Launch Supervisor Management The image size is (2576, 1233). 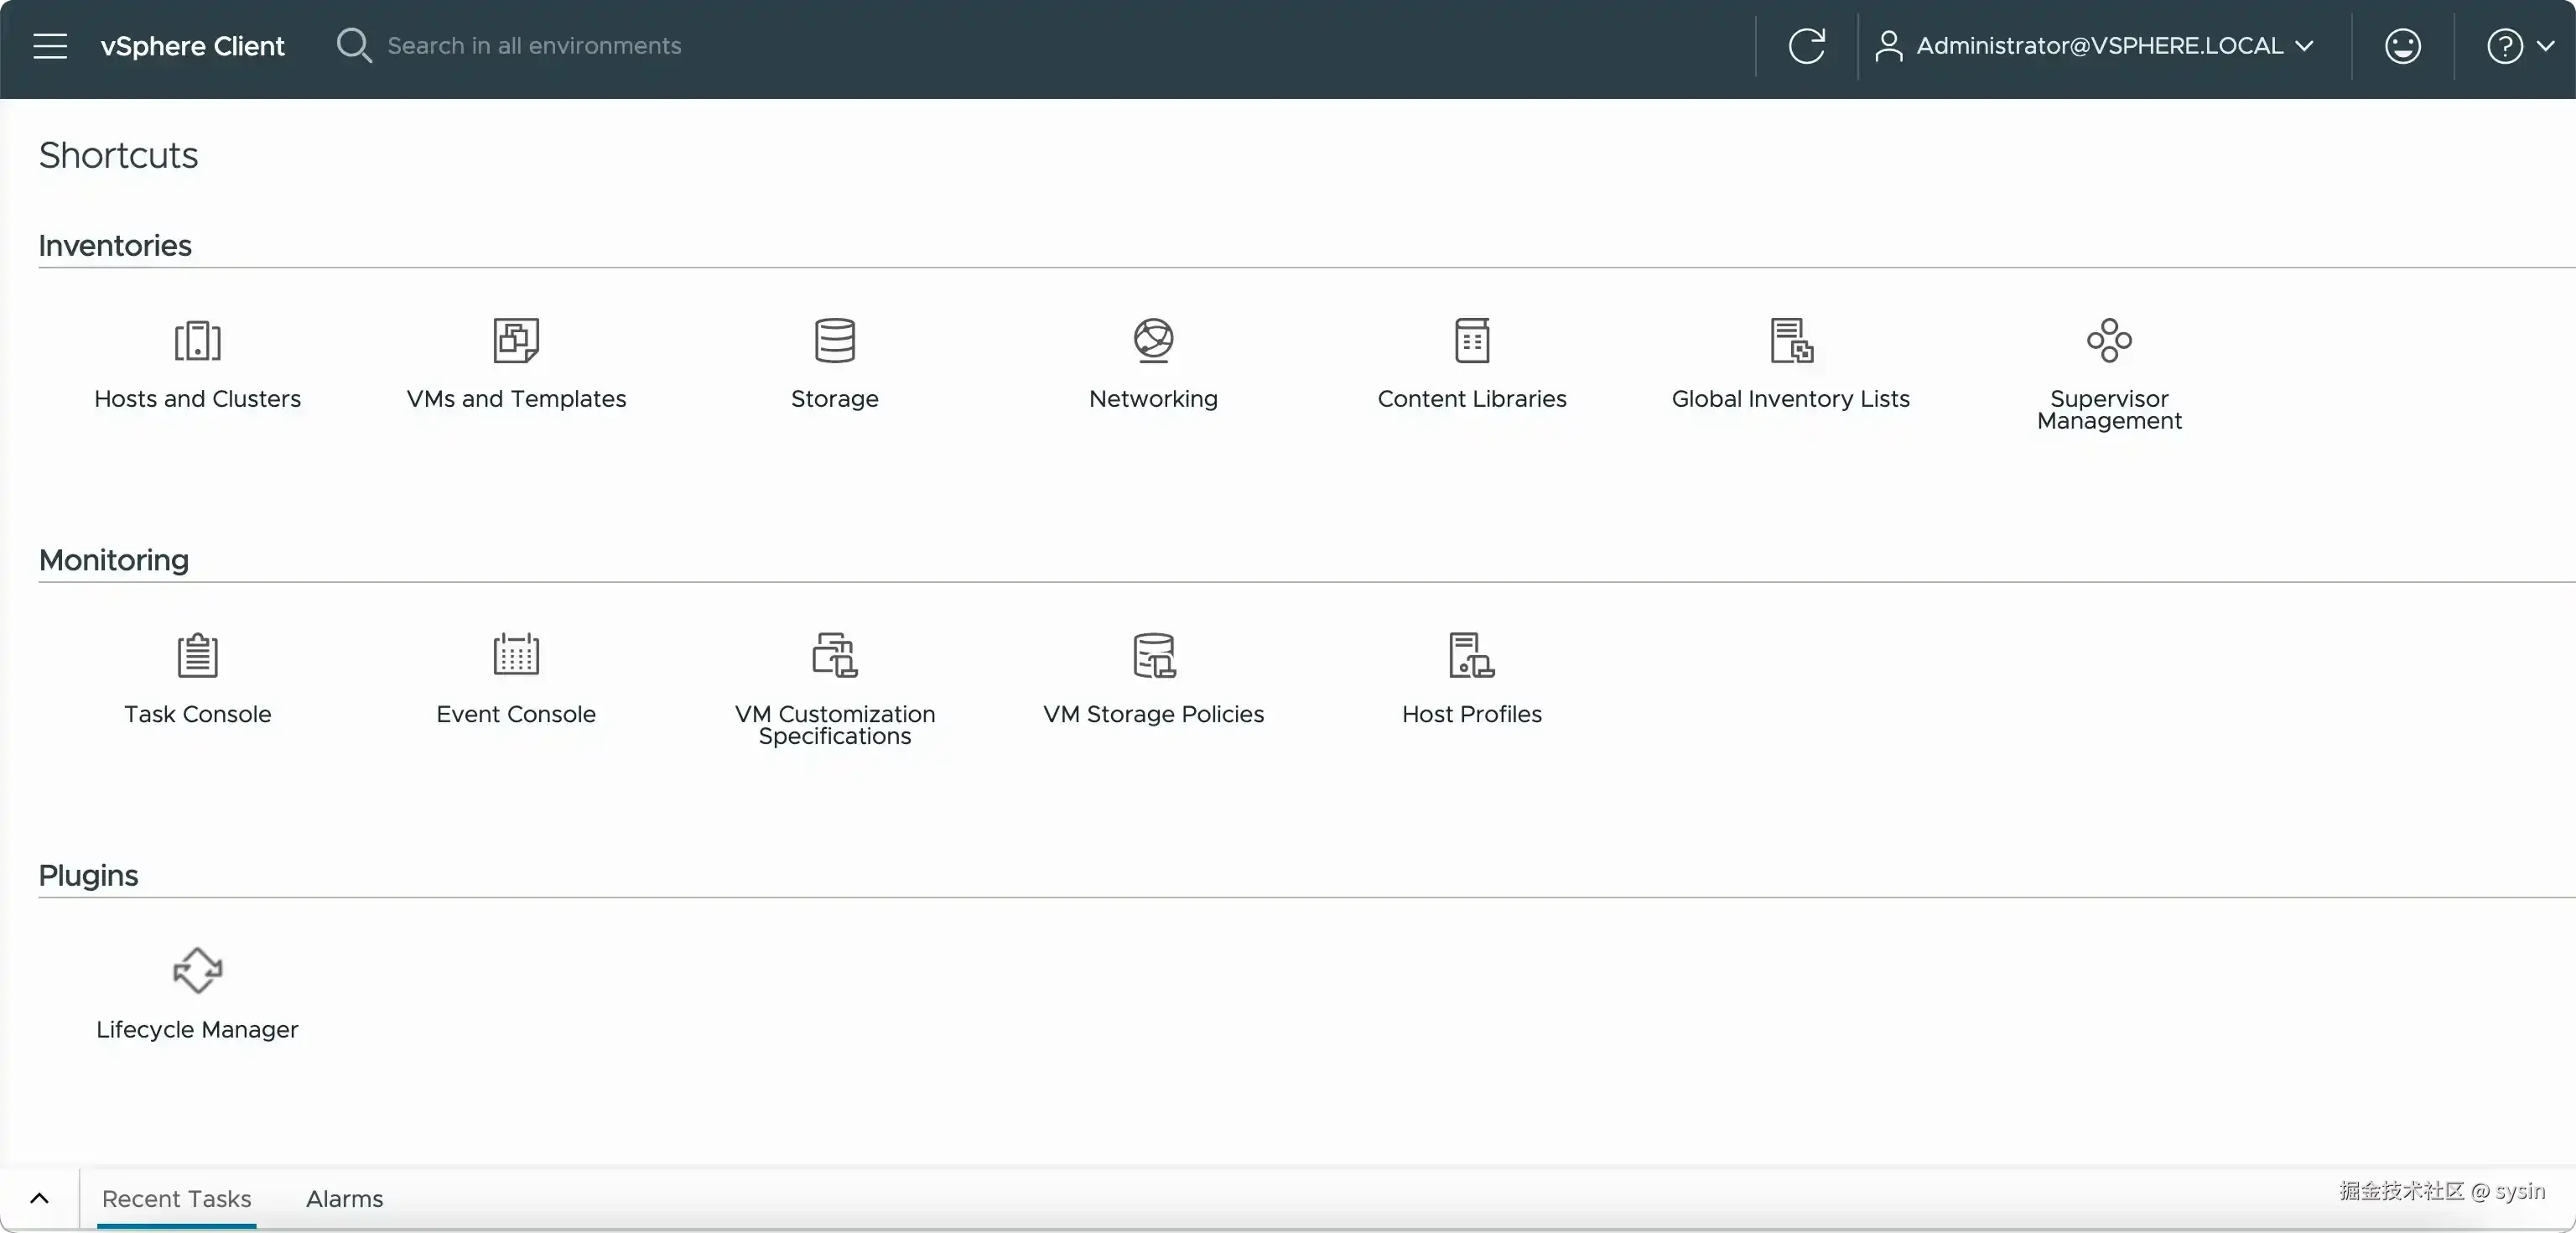2109,342
